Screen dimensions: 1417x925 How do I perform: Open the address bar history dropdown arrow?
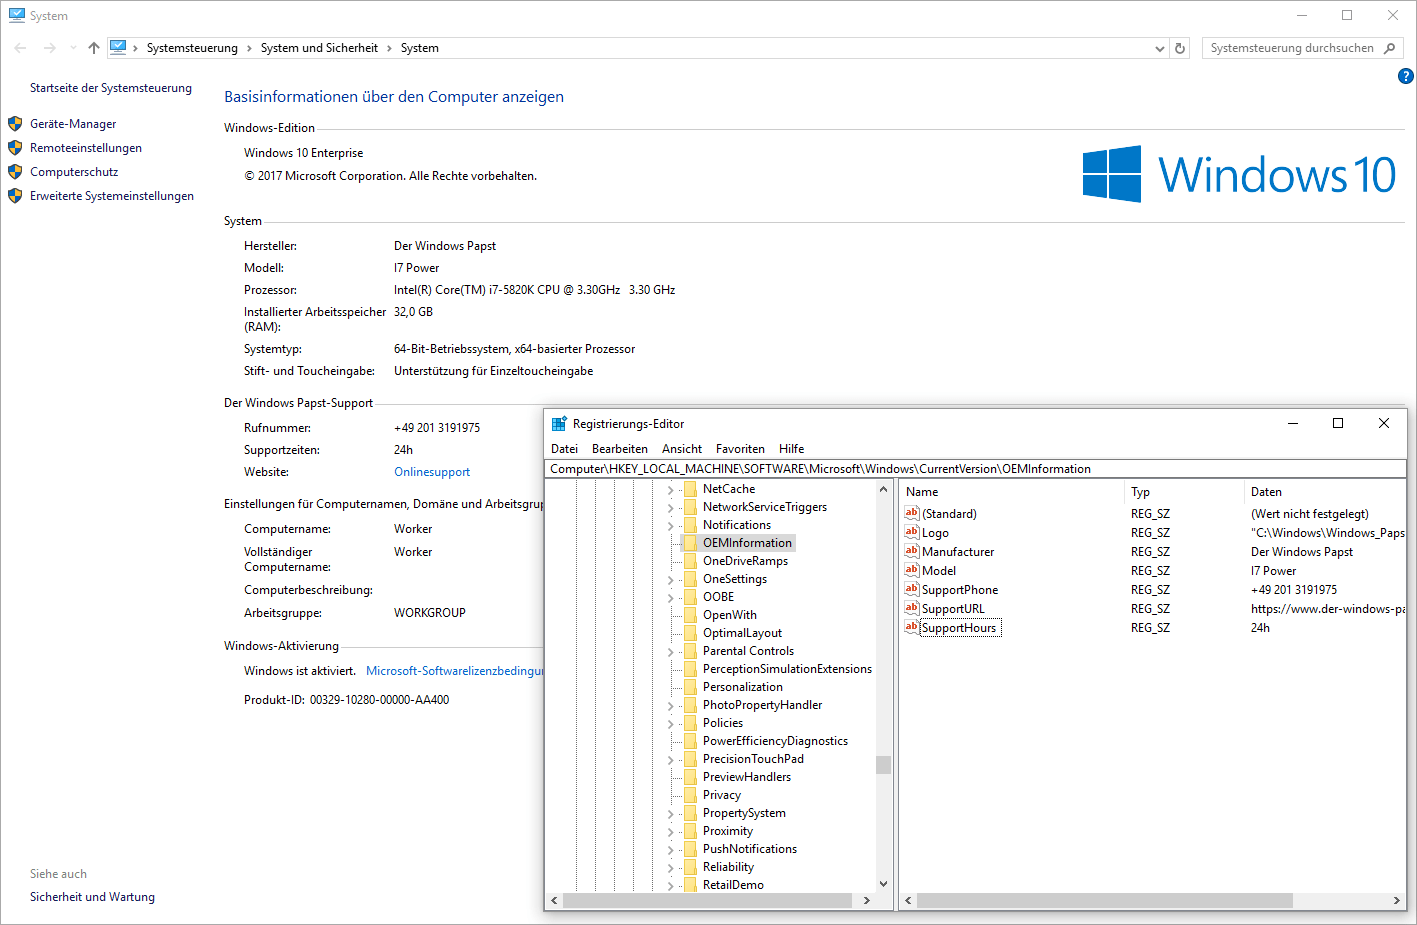[x=1160, y=48]
